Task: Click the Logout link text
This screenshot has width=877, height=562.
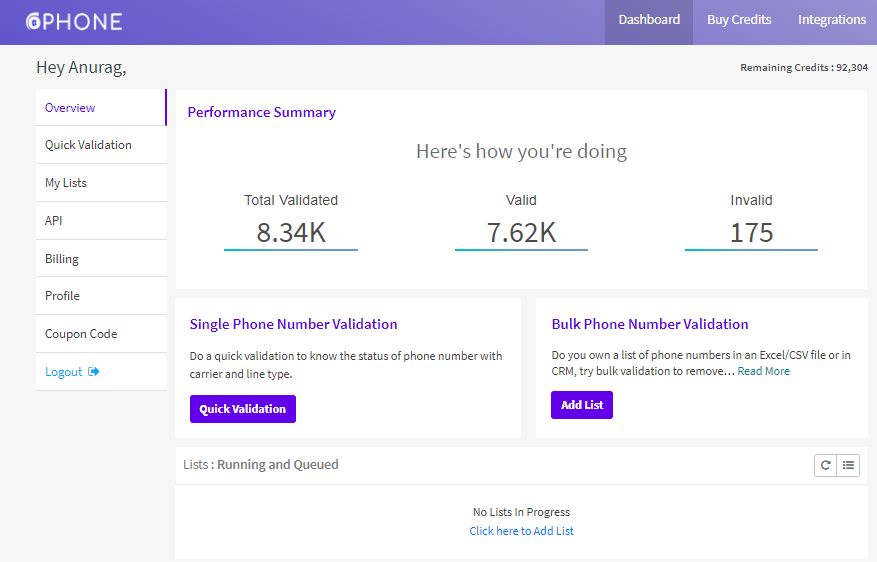Action: (64, 372)
